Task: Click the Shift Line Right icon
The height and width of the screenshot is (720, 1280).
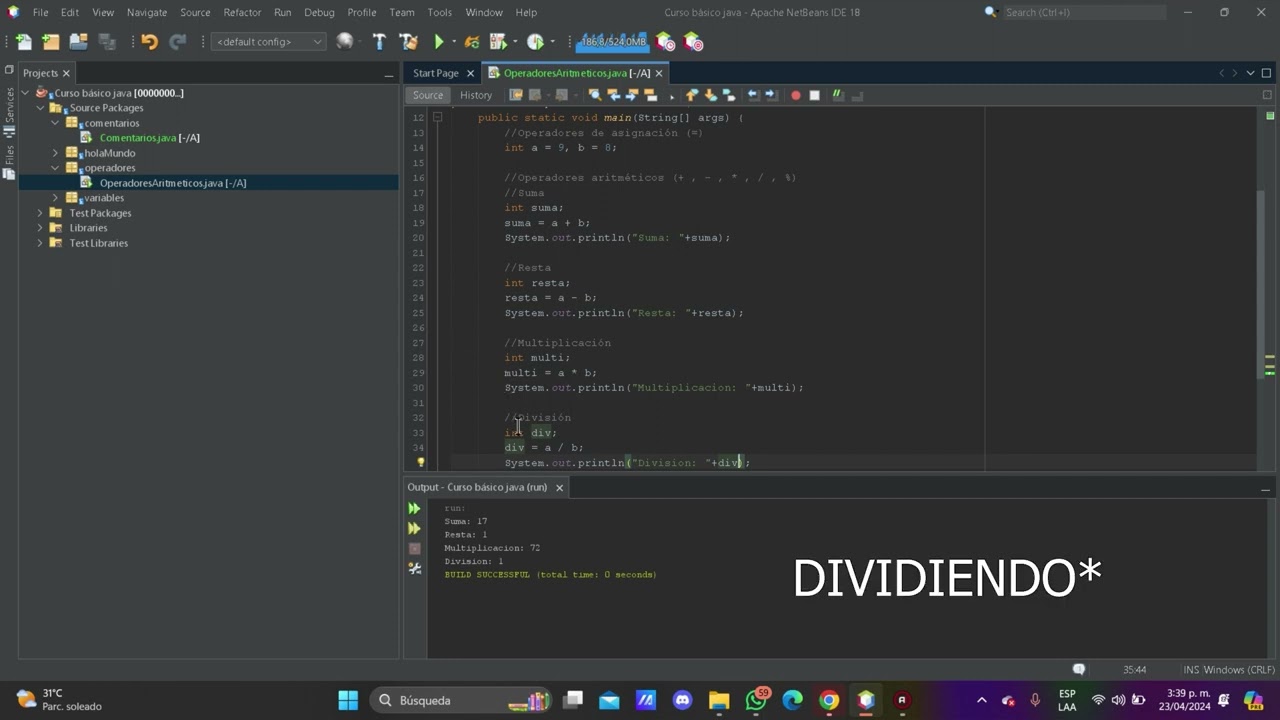Action: tap(772, 95)
